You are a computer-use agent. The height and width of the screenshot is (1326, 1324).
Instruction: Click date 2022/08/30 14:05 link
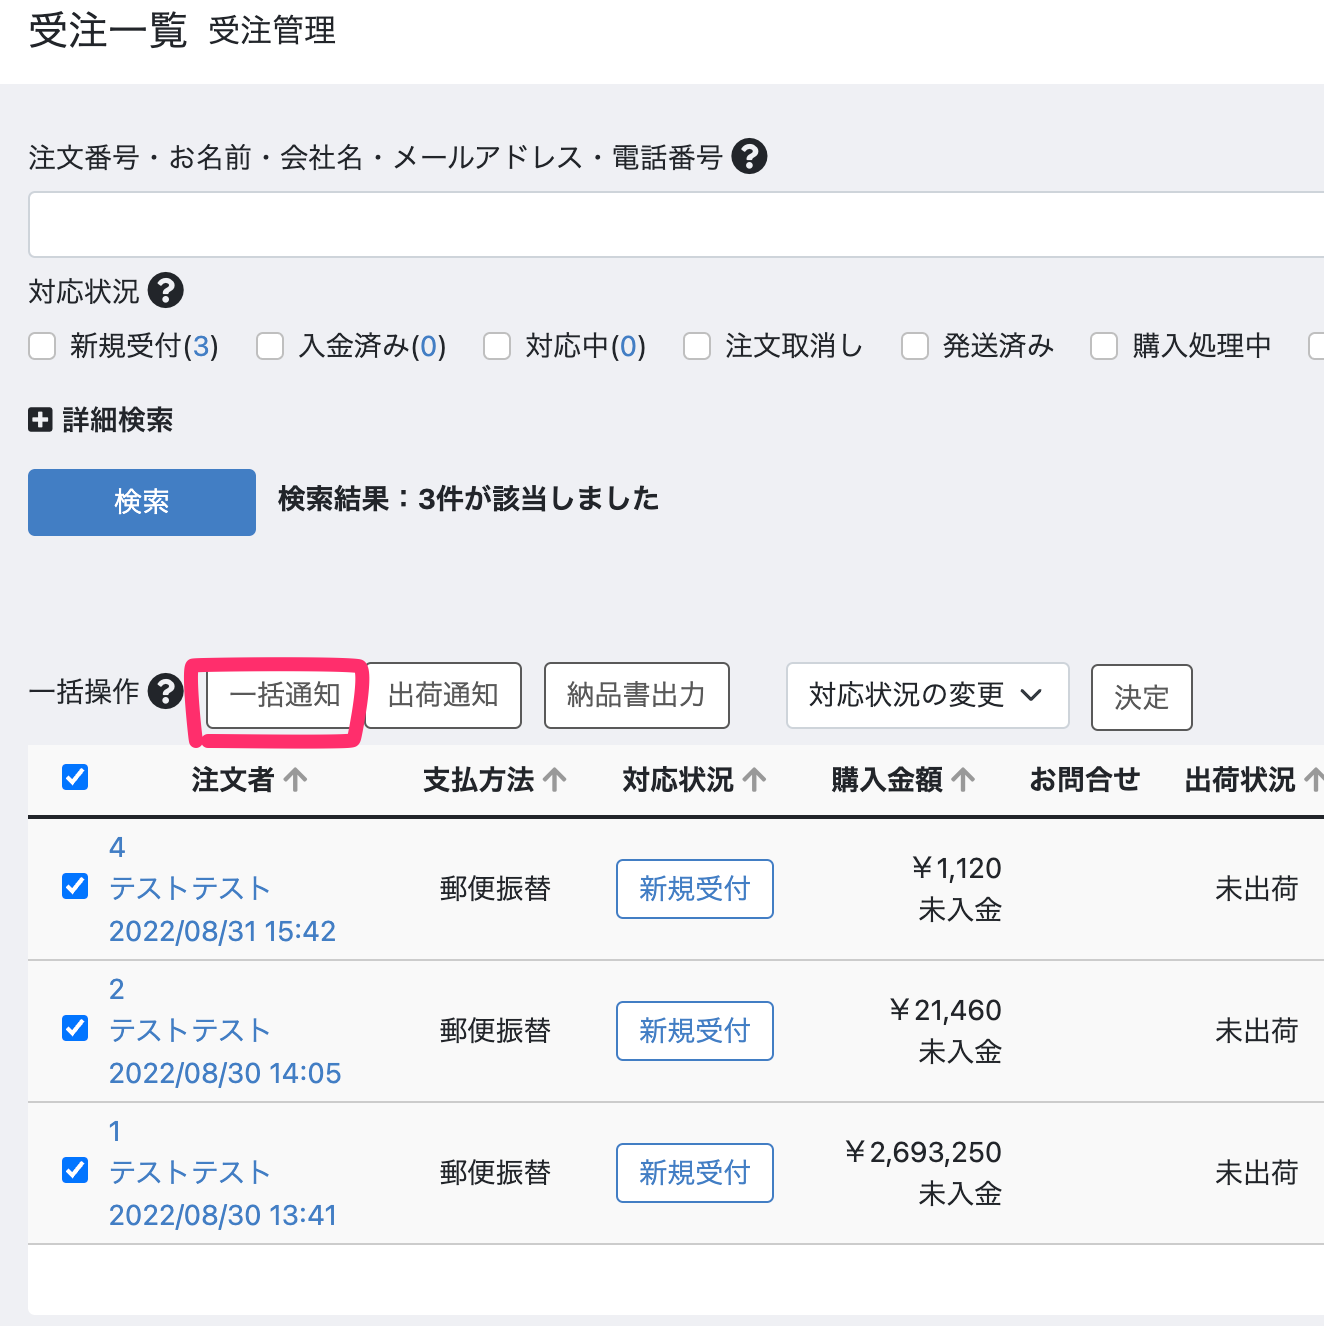225,1073
